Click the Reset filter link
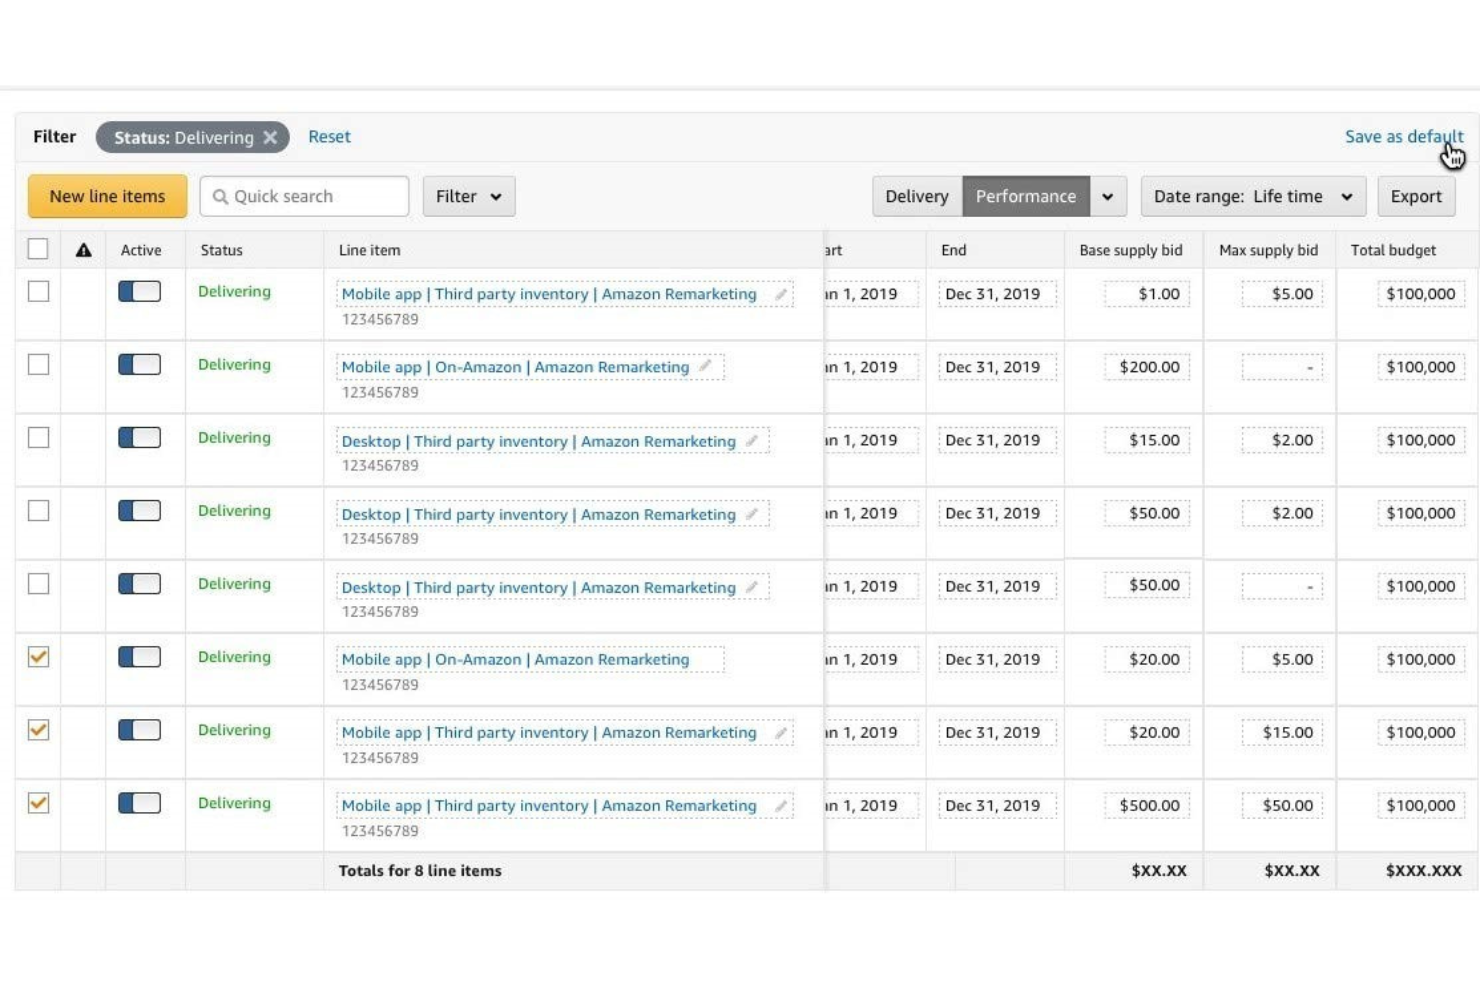The width and height of the screenshot is (1480, 987). click(x=329, y=137)
